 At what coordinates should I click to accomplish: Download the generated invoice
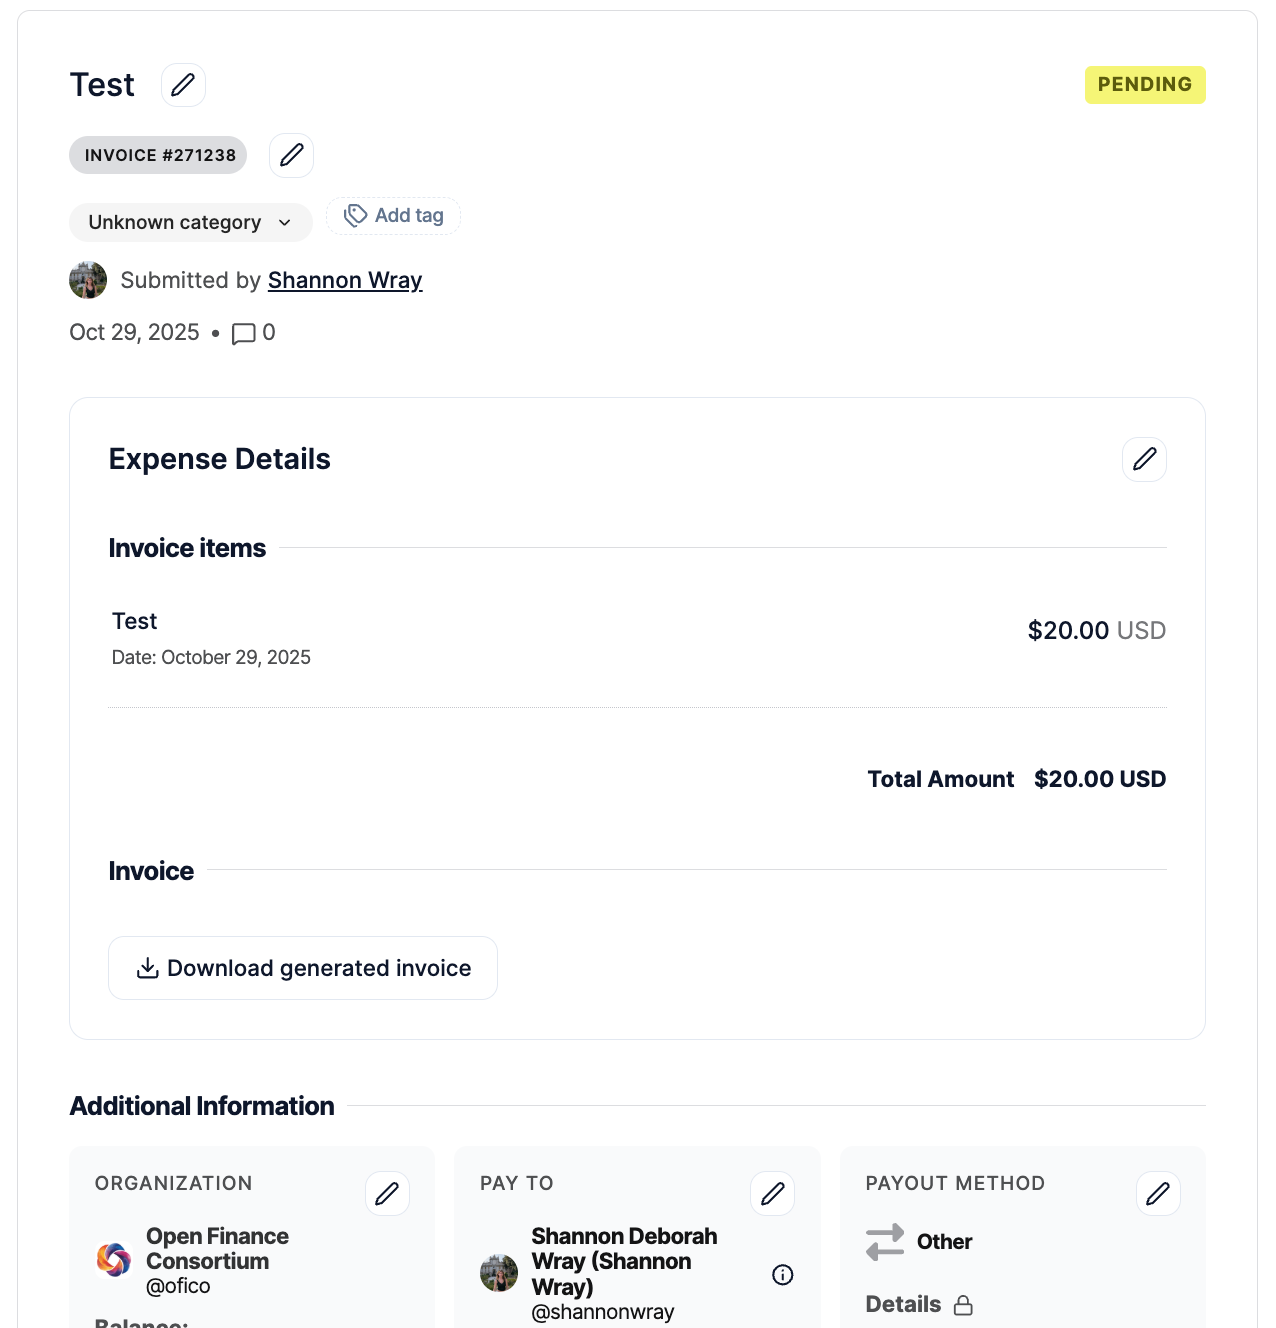click(303, 968)
